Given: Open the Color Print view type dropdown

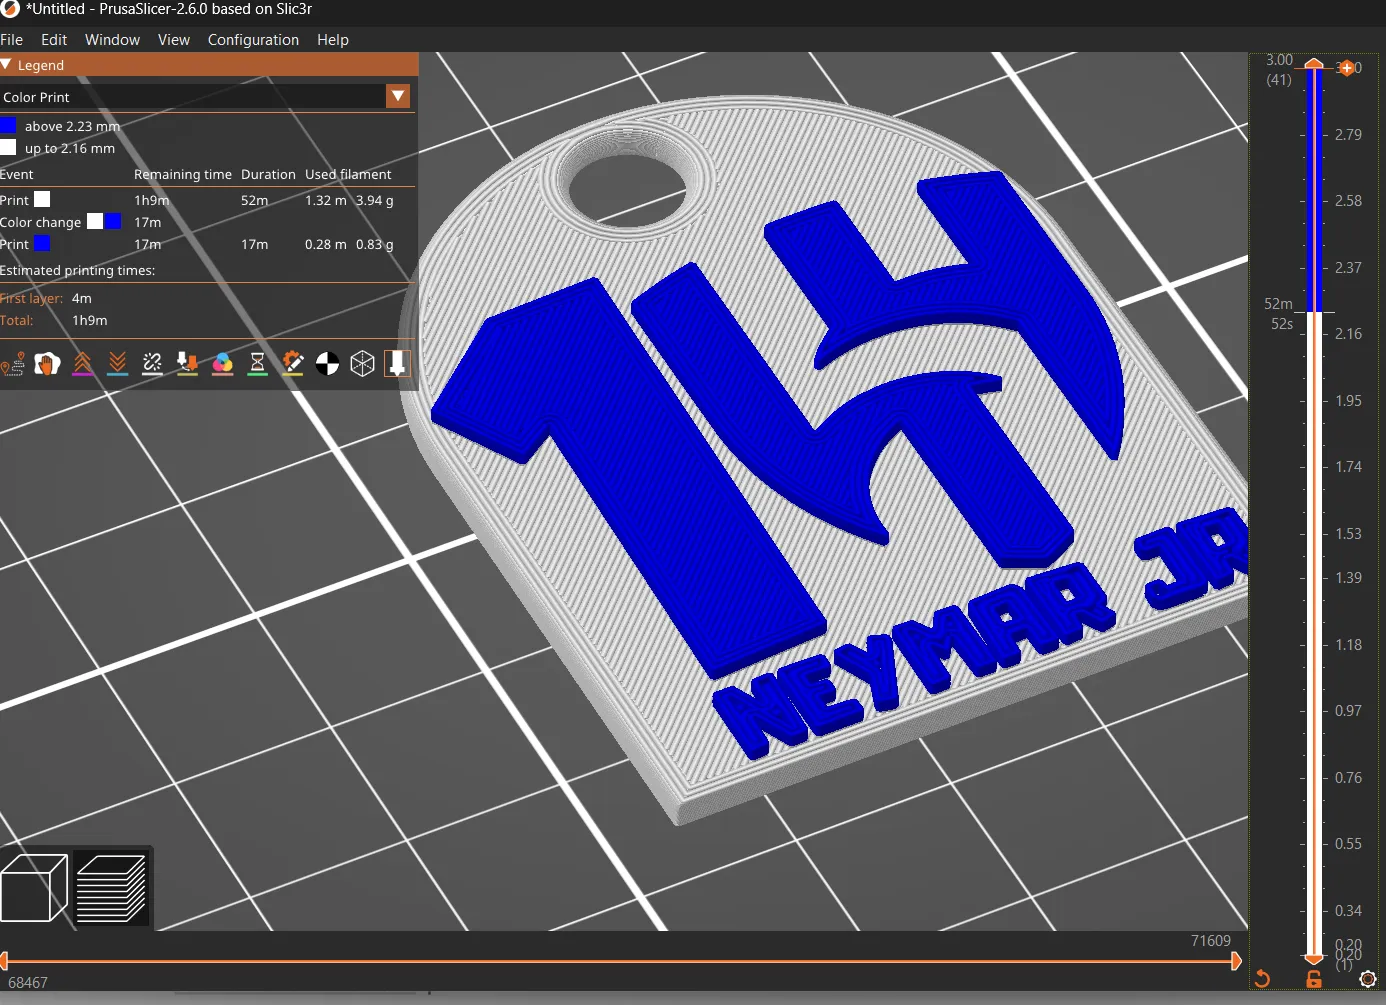Looking at the screenshot, I should click(398, 96).
